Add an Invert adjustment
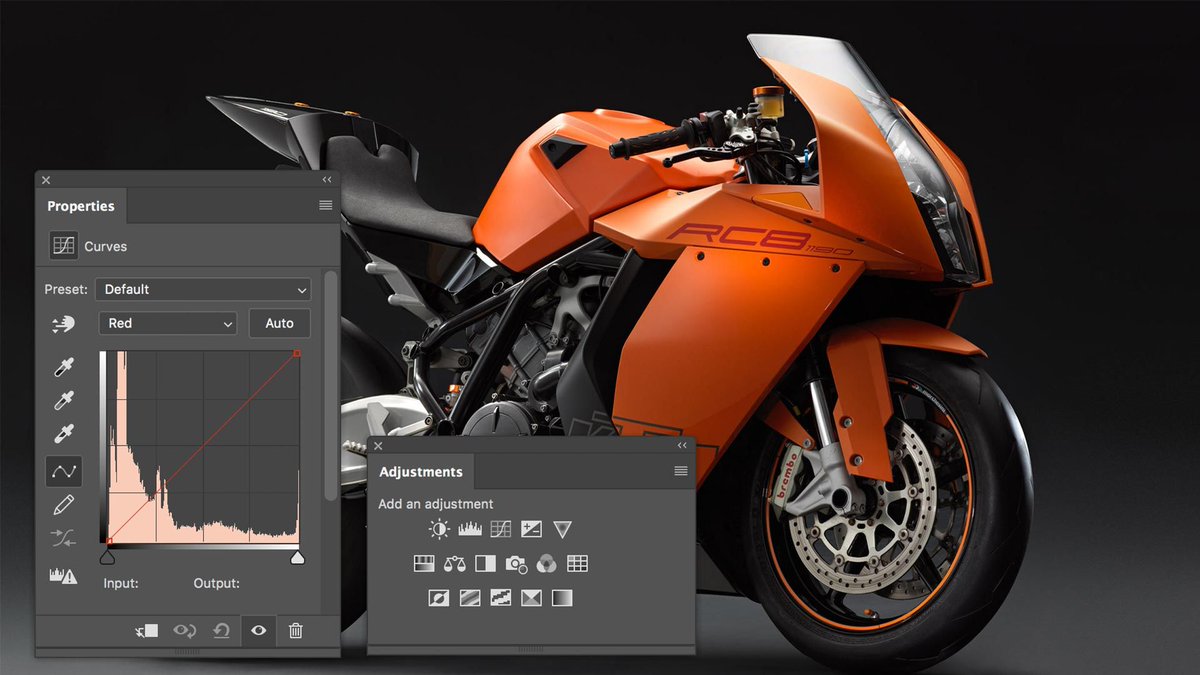The image size is (1200, 675). click(439, 598)
